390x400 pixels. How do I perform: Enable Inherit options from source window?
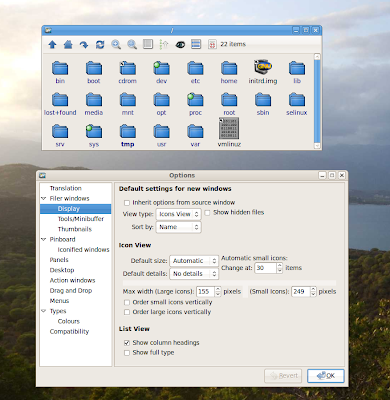[127, 203]
